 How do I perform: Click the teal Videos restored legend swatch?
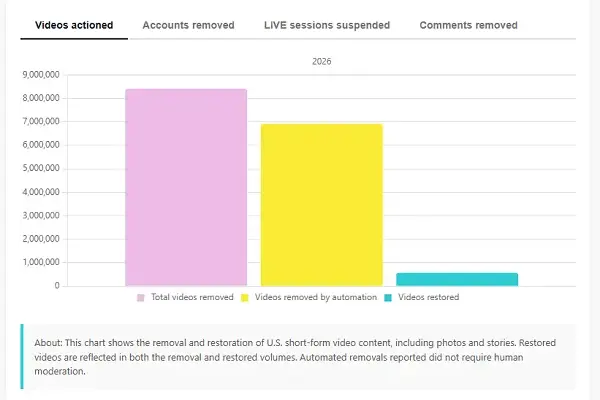click(x=388, y=298)
